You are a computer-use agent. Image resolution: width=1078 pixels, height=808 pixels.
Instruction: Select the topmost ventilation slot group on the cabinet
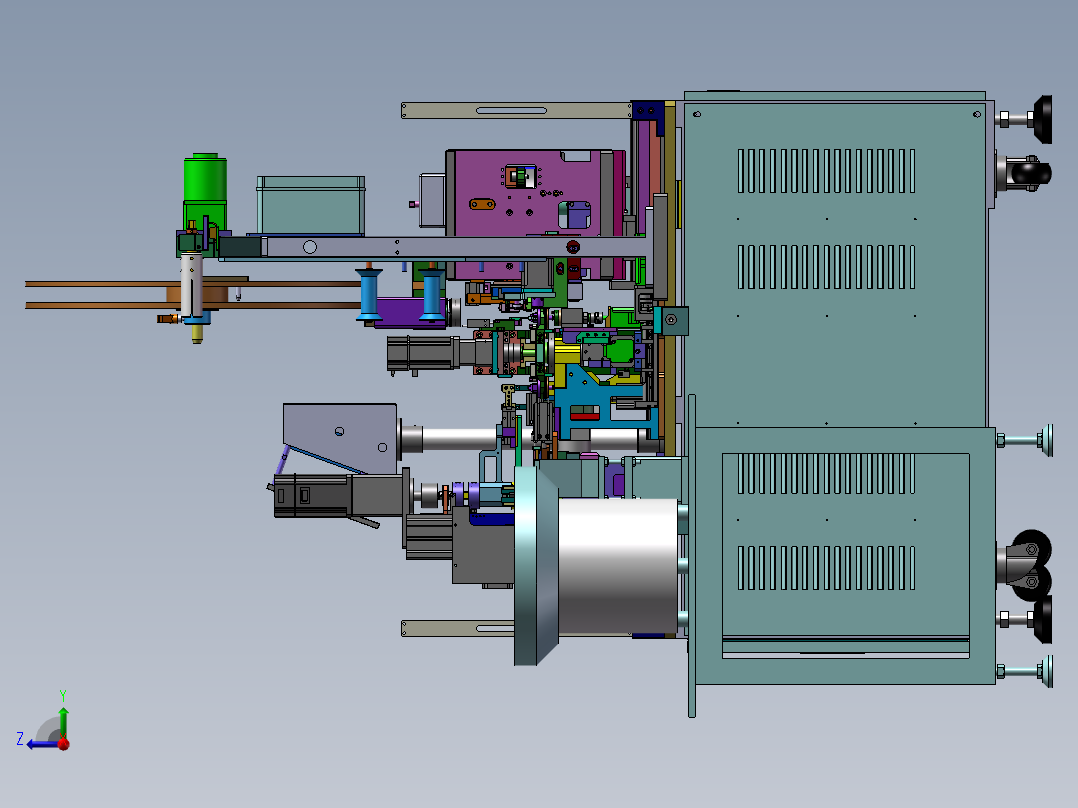click(x=826, y=171)
